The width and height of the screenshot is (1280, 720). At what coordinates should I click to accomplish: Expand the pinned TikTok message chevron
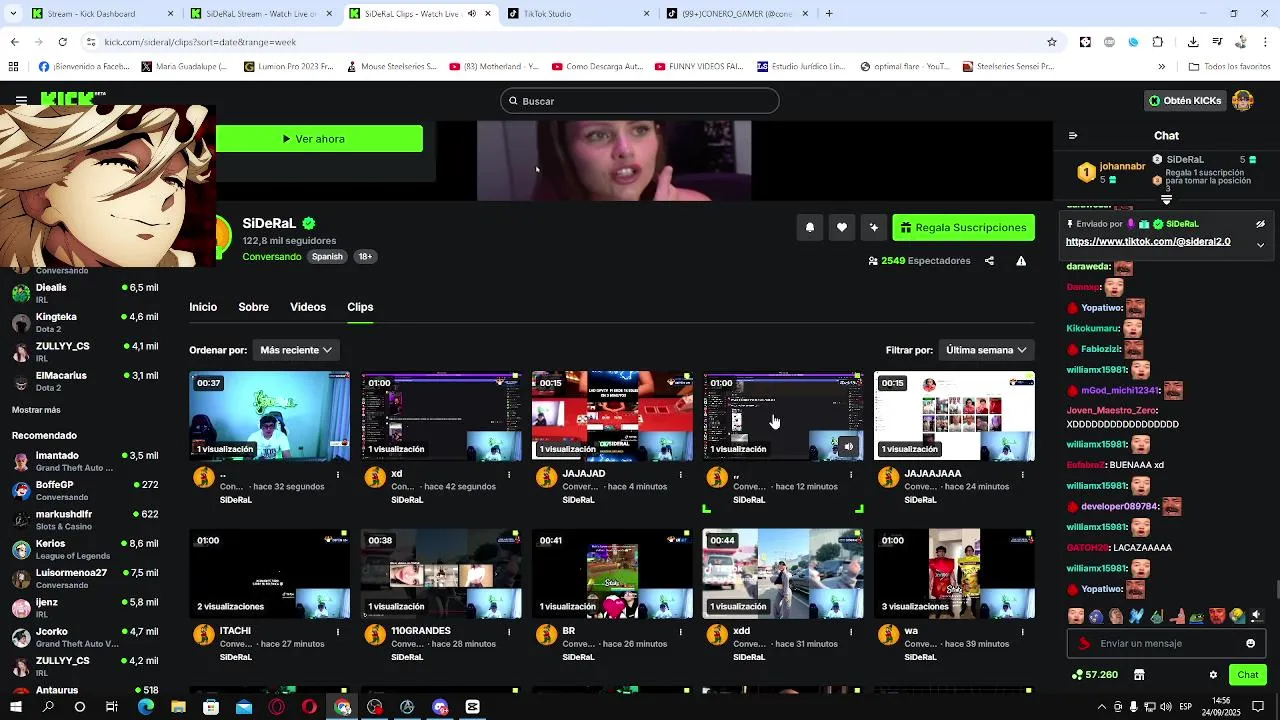(1261, 244)
